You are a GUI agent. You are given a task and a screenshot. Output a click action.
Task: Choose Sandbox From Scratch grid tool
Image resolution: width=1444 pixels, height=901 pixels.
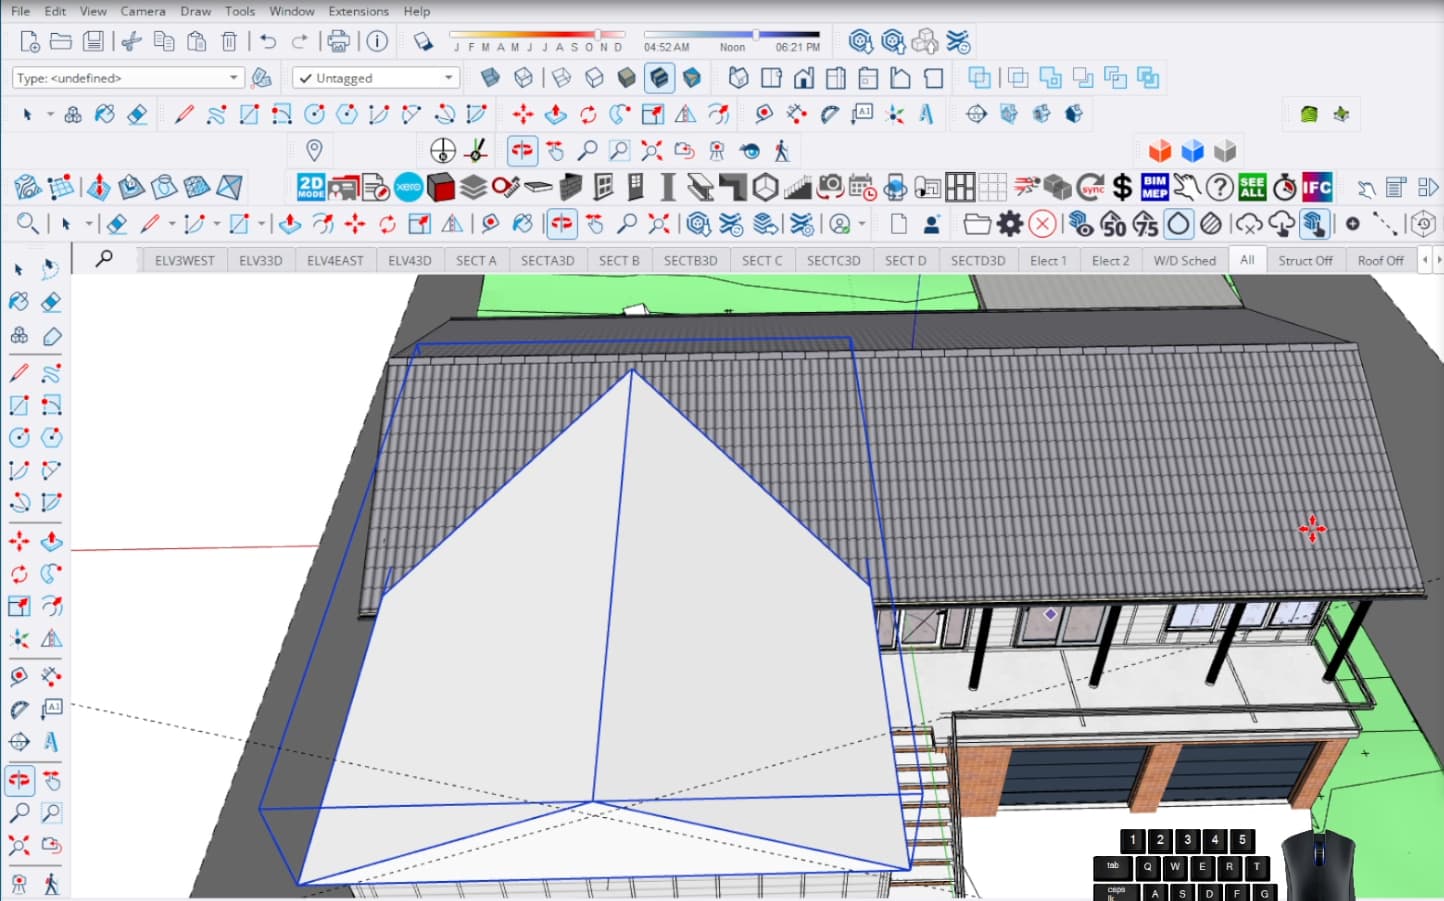61,187
